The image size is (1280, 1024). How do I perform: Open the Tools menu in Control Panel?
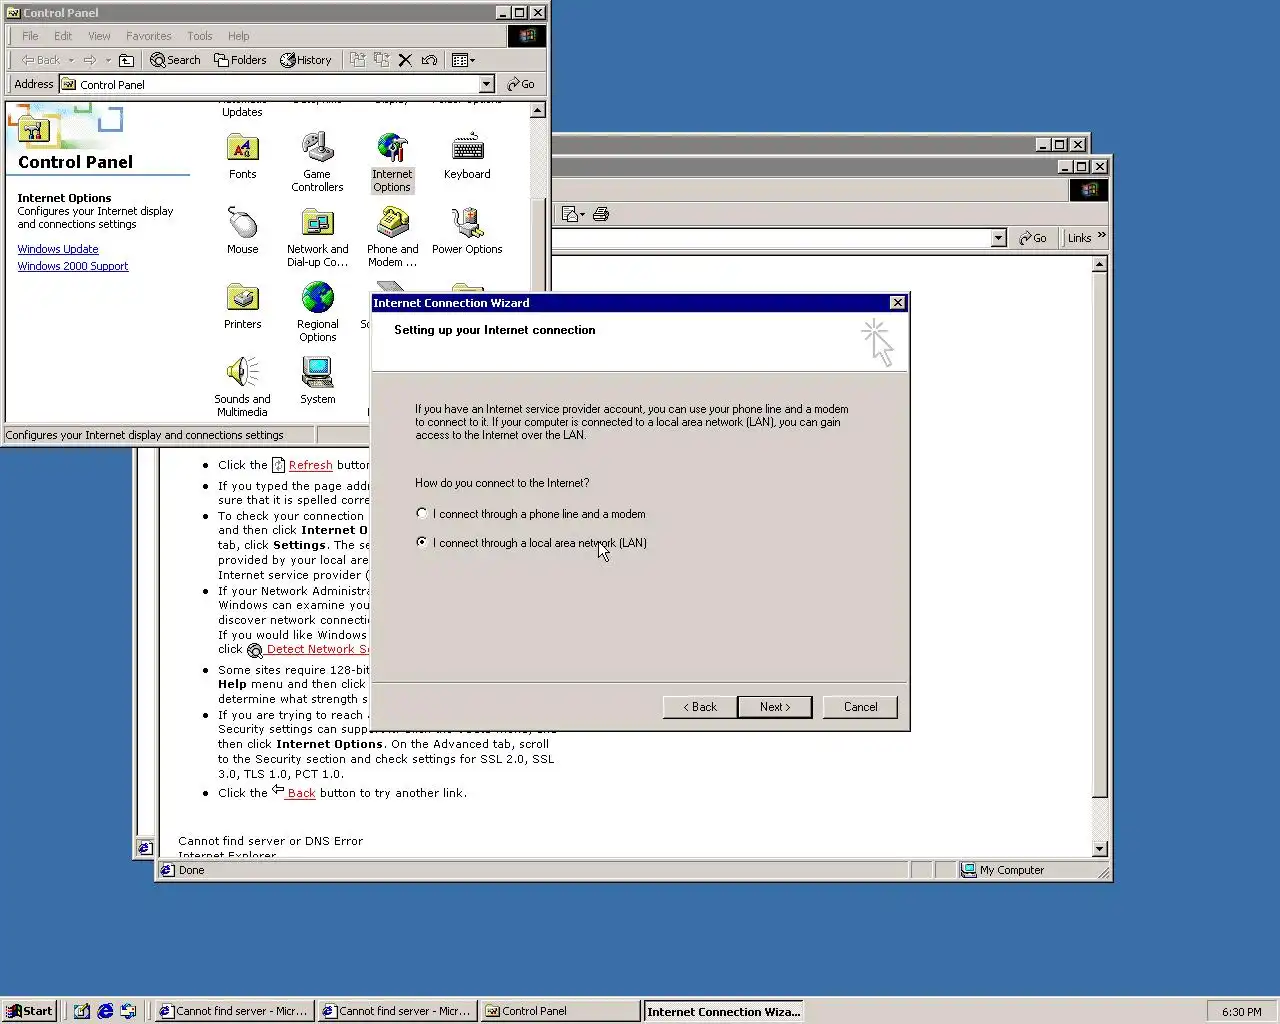pyautogui.click(x=200, y=36)
